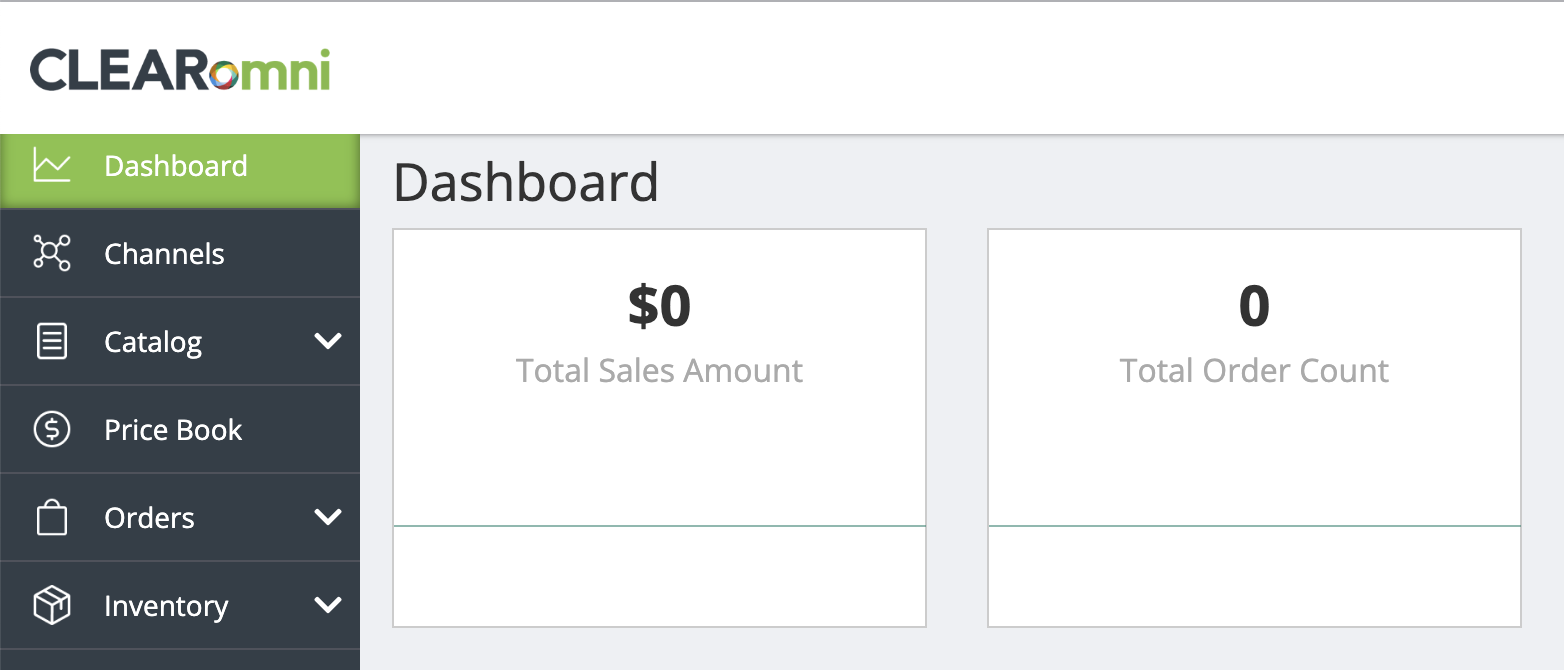Click the Dashboard page heading
Screen dimensions: 1564x670
tap(526, 182)
